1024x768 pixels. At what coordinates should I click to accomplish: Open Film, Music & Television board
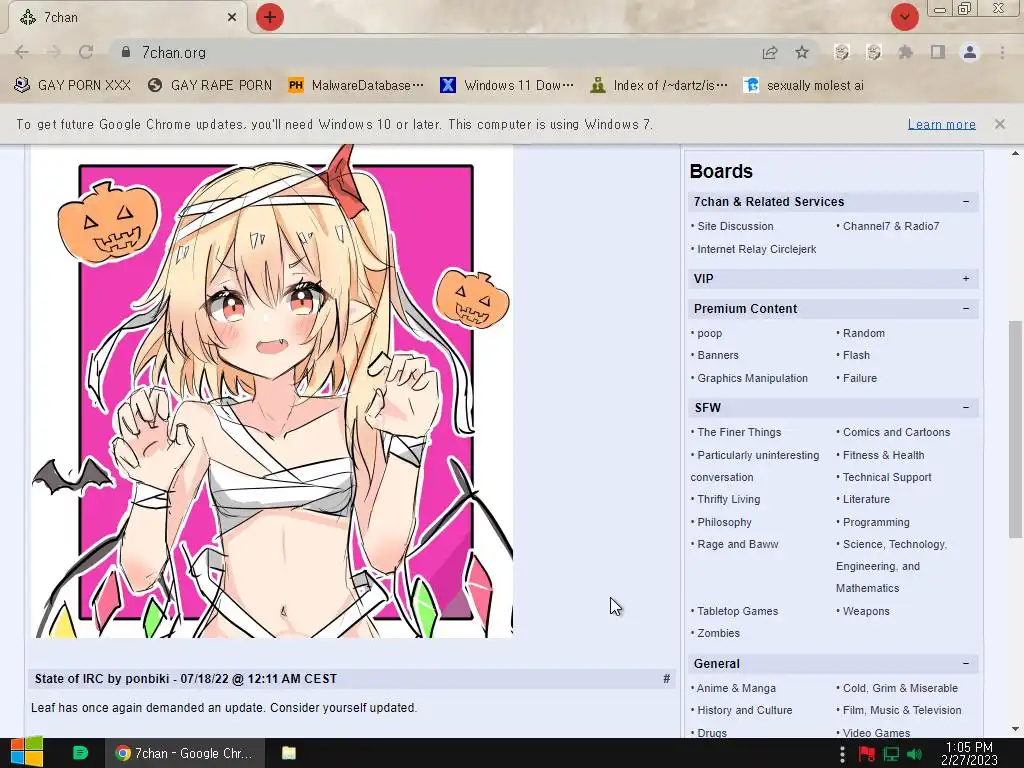[902, 711]
